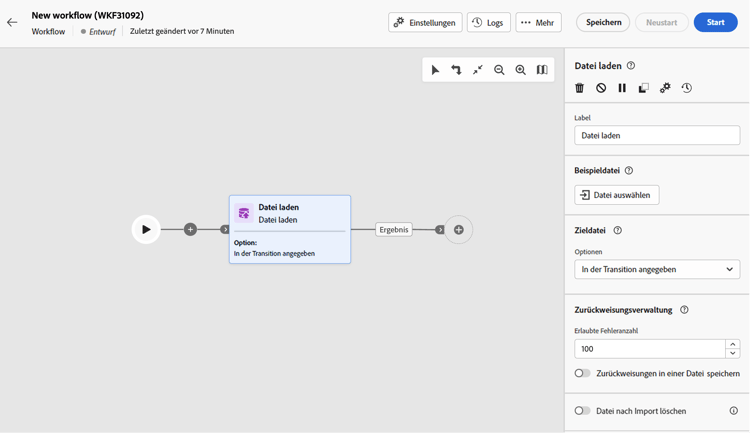Show the canvas overview map
Screen dimensions: 750x433
coord(542,70)
